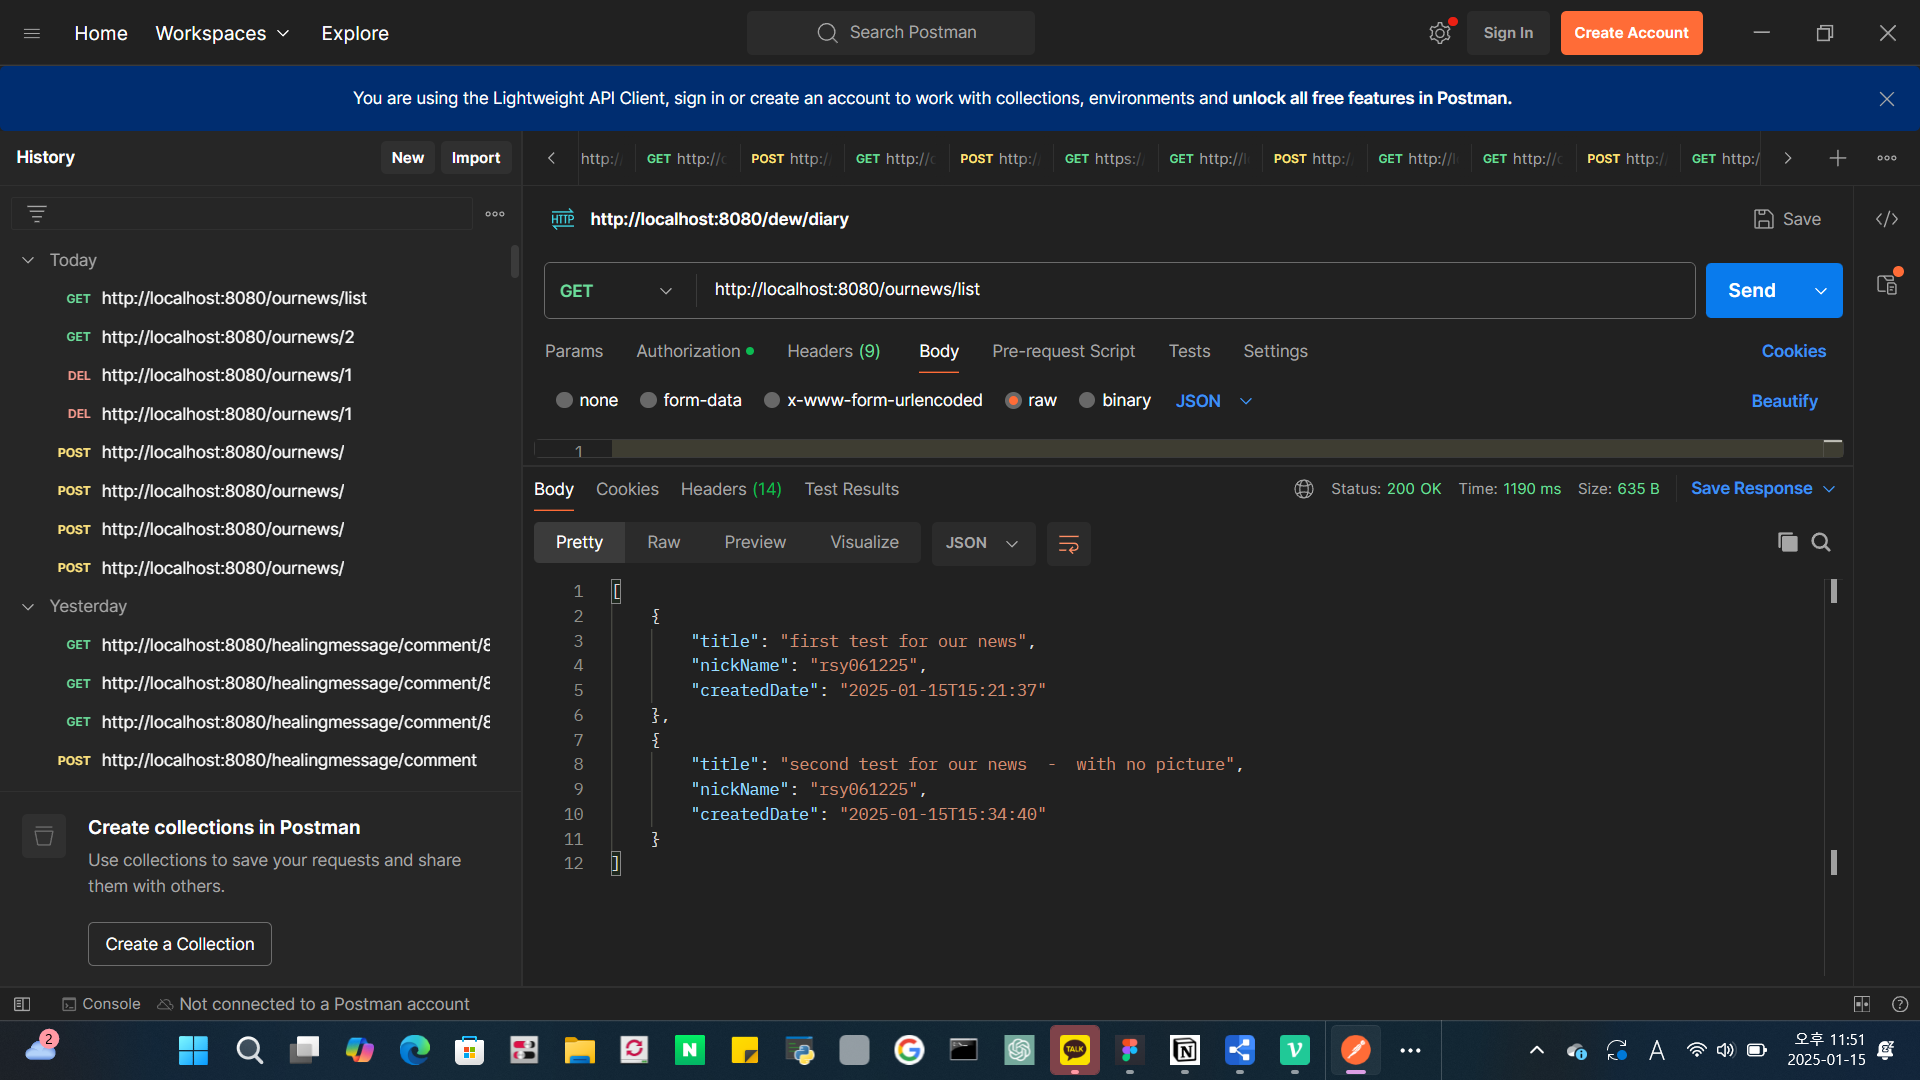
Task: Switch response view to Visualize
Action: 865,543
